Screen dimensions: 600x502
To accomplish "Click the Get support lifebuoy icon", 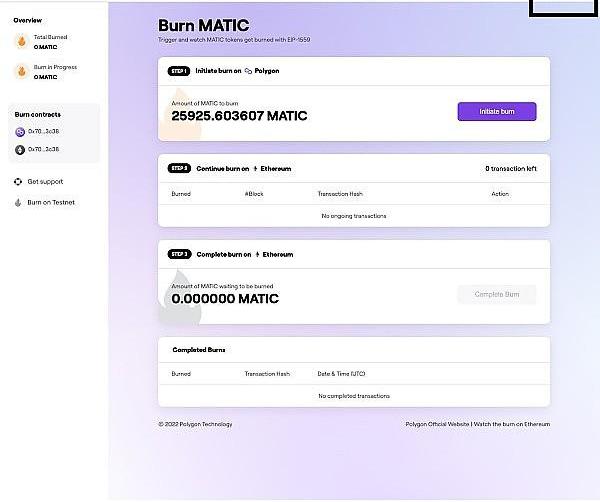I will 18,182.
